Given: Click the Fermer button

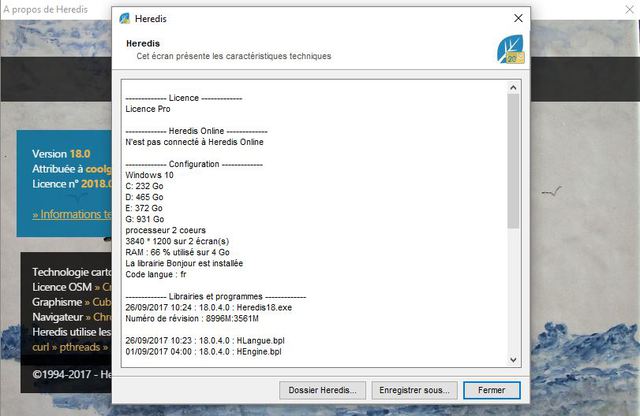Looking at the screenshot, I should point(492,390).
